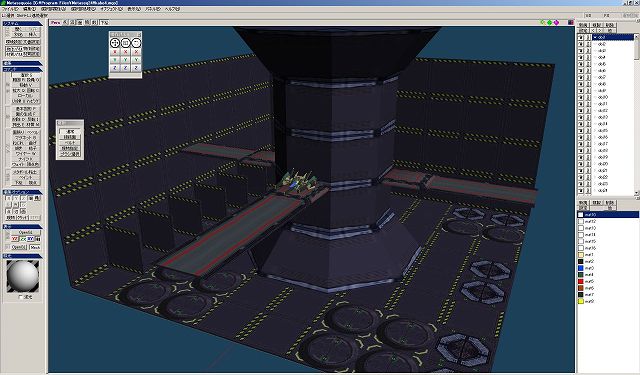Image resolution: width=640 pixels, height=375 pixels.
Task: Click green Y axis button under move handle
Action: point(115,60)
